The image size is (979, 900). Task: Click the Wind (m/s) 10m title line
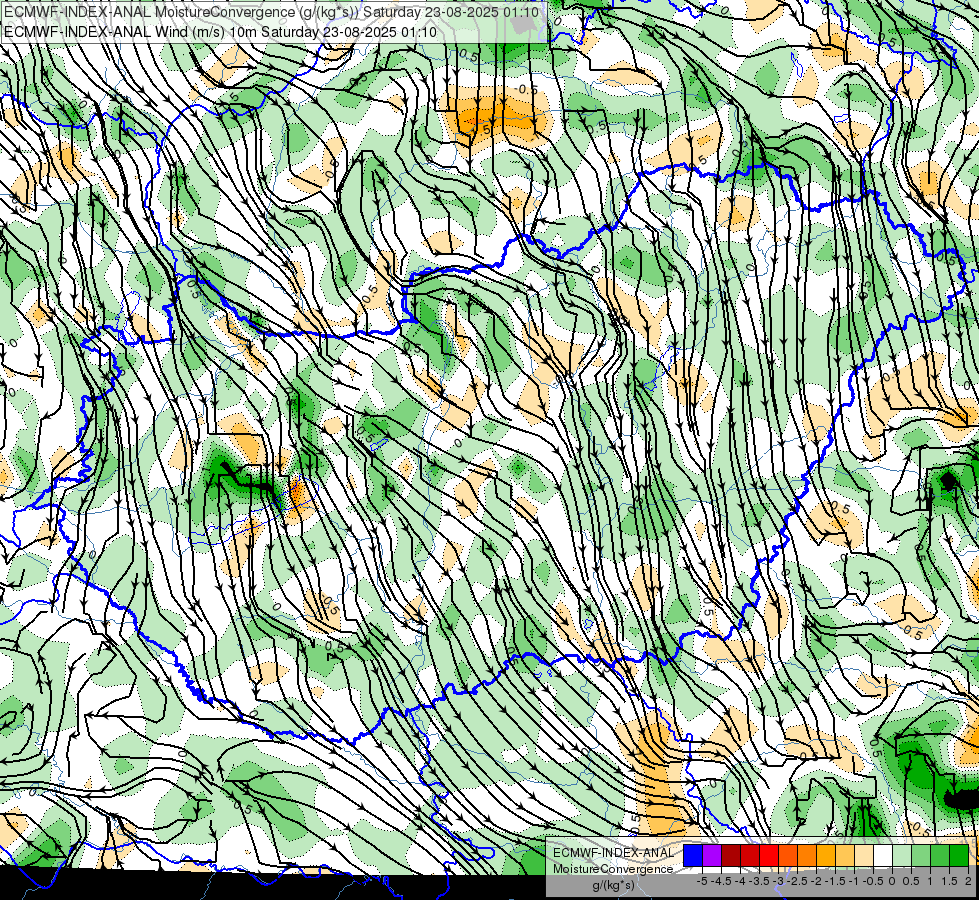[220, 31]
